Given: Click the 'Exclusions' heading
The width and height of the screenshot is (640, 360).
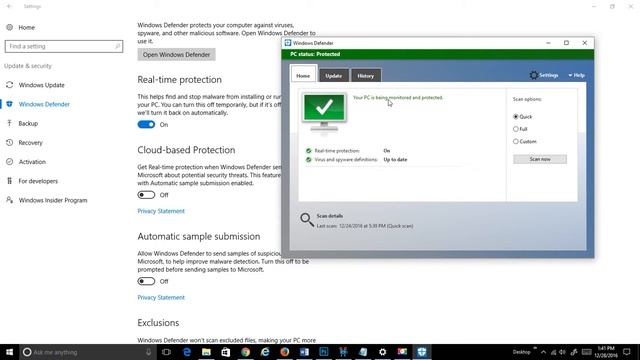Looking at the screenshot, I should 158,322.
